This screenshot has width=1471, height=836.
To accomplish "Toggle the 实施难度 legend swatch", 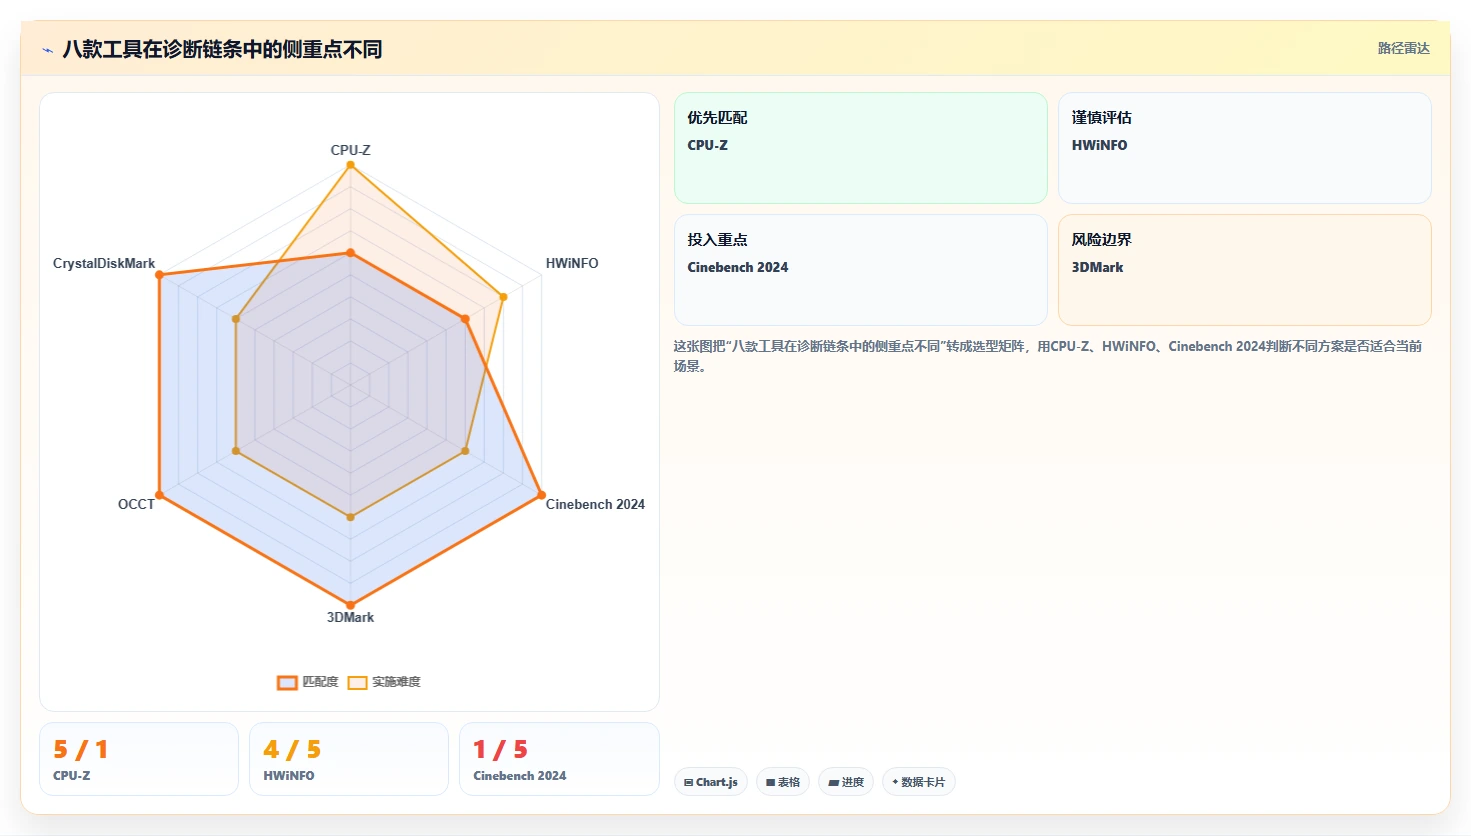I will (357, 682).
